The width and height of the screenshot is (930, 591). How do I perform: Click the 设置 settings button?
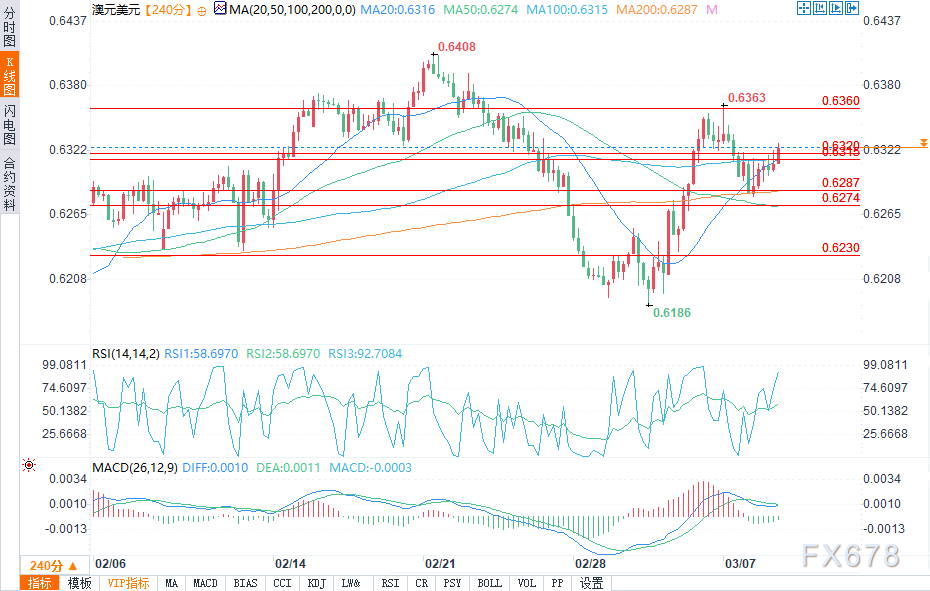click(x=591, y=583)
